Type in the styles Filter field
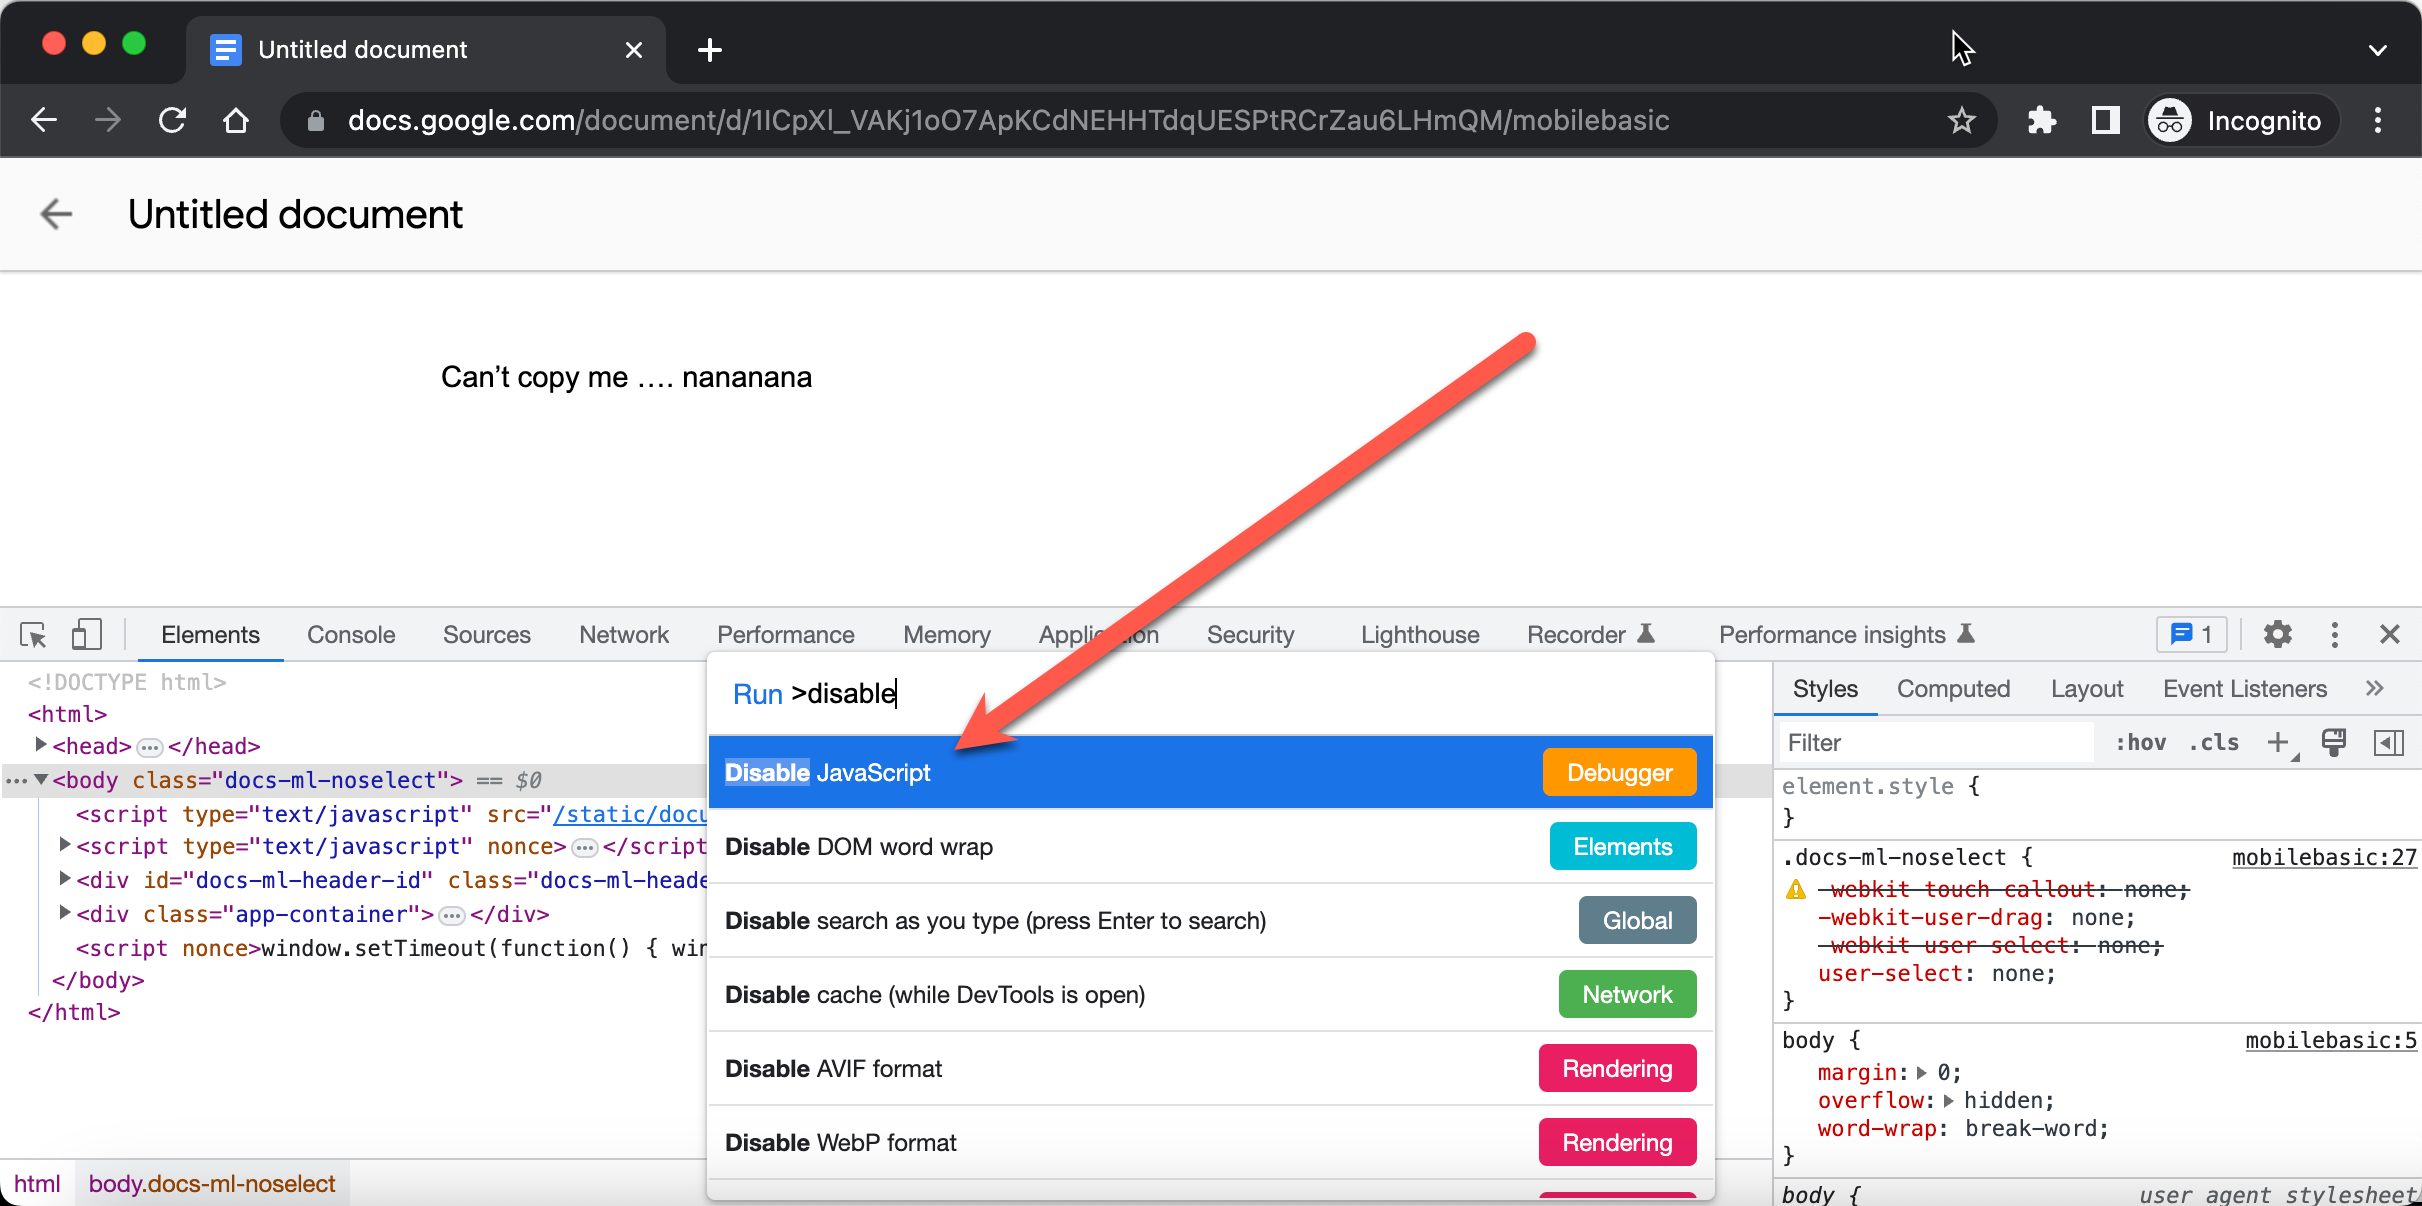The width and height of the screenshot is (2422, 1206). tap(1930, 742)
